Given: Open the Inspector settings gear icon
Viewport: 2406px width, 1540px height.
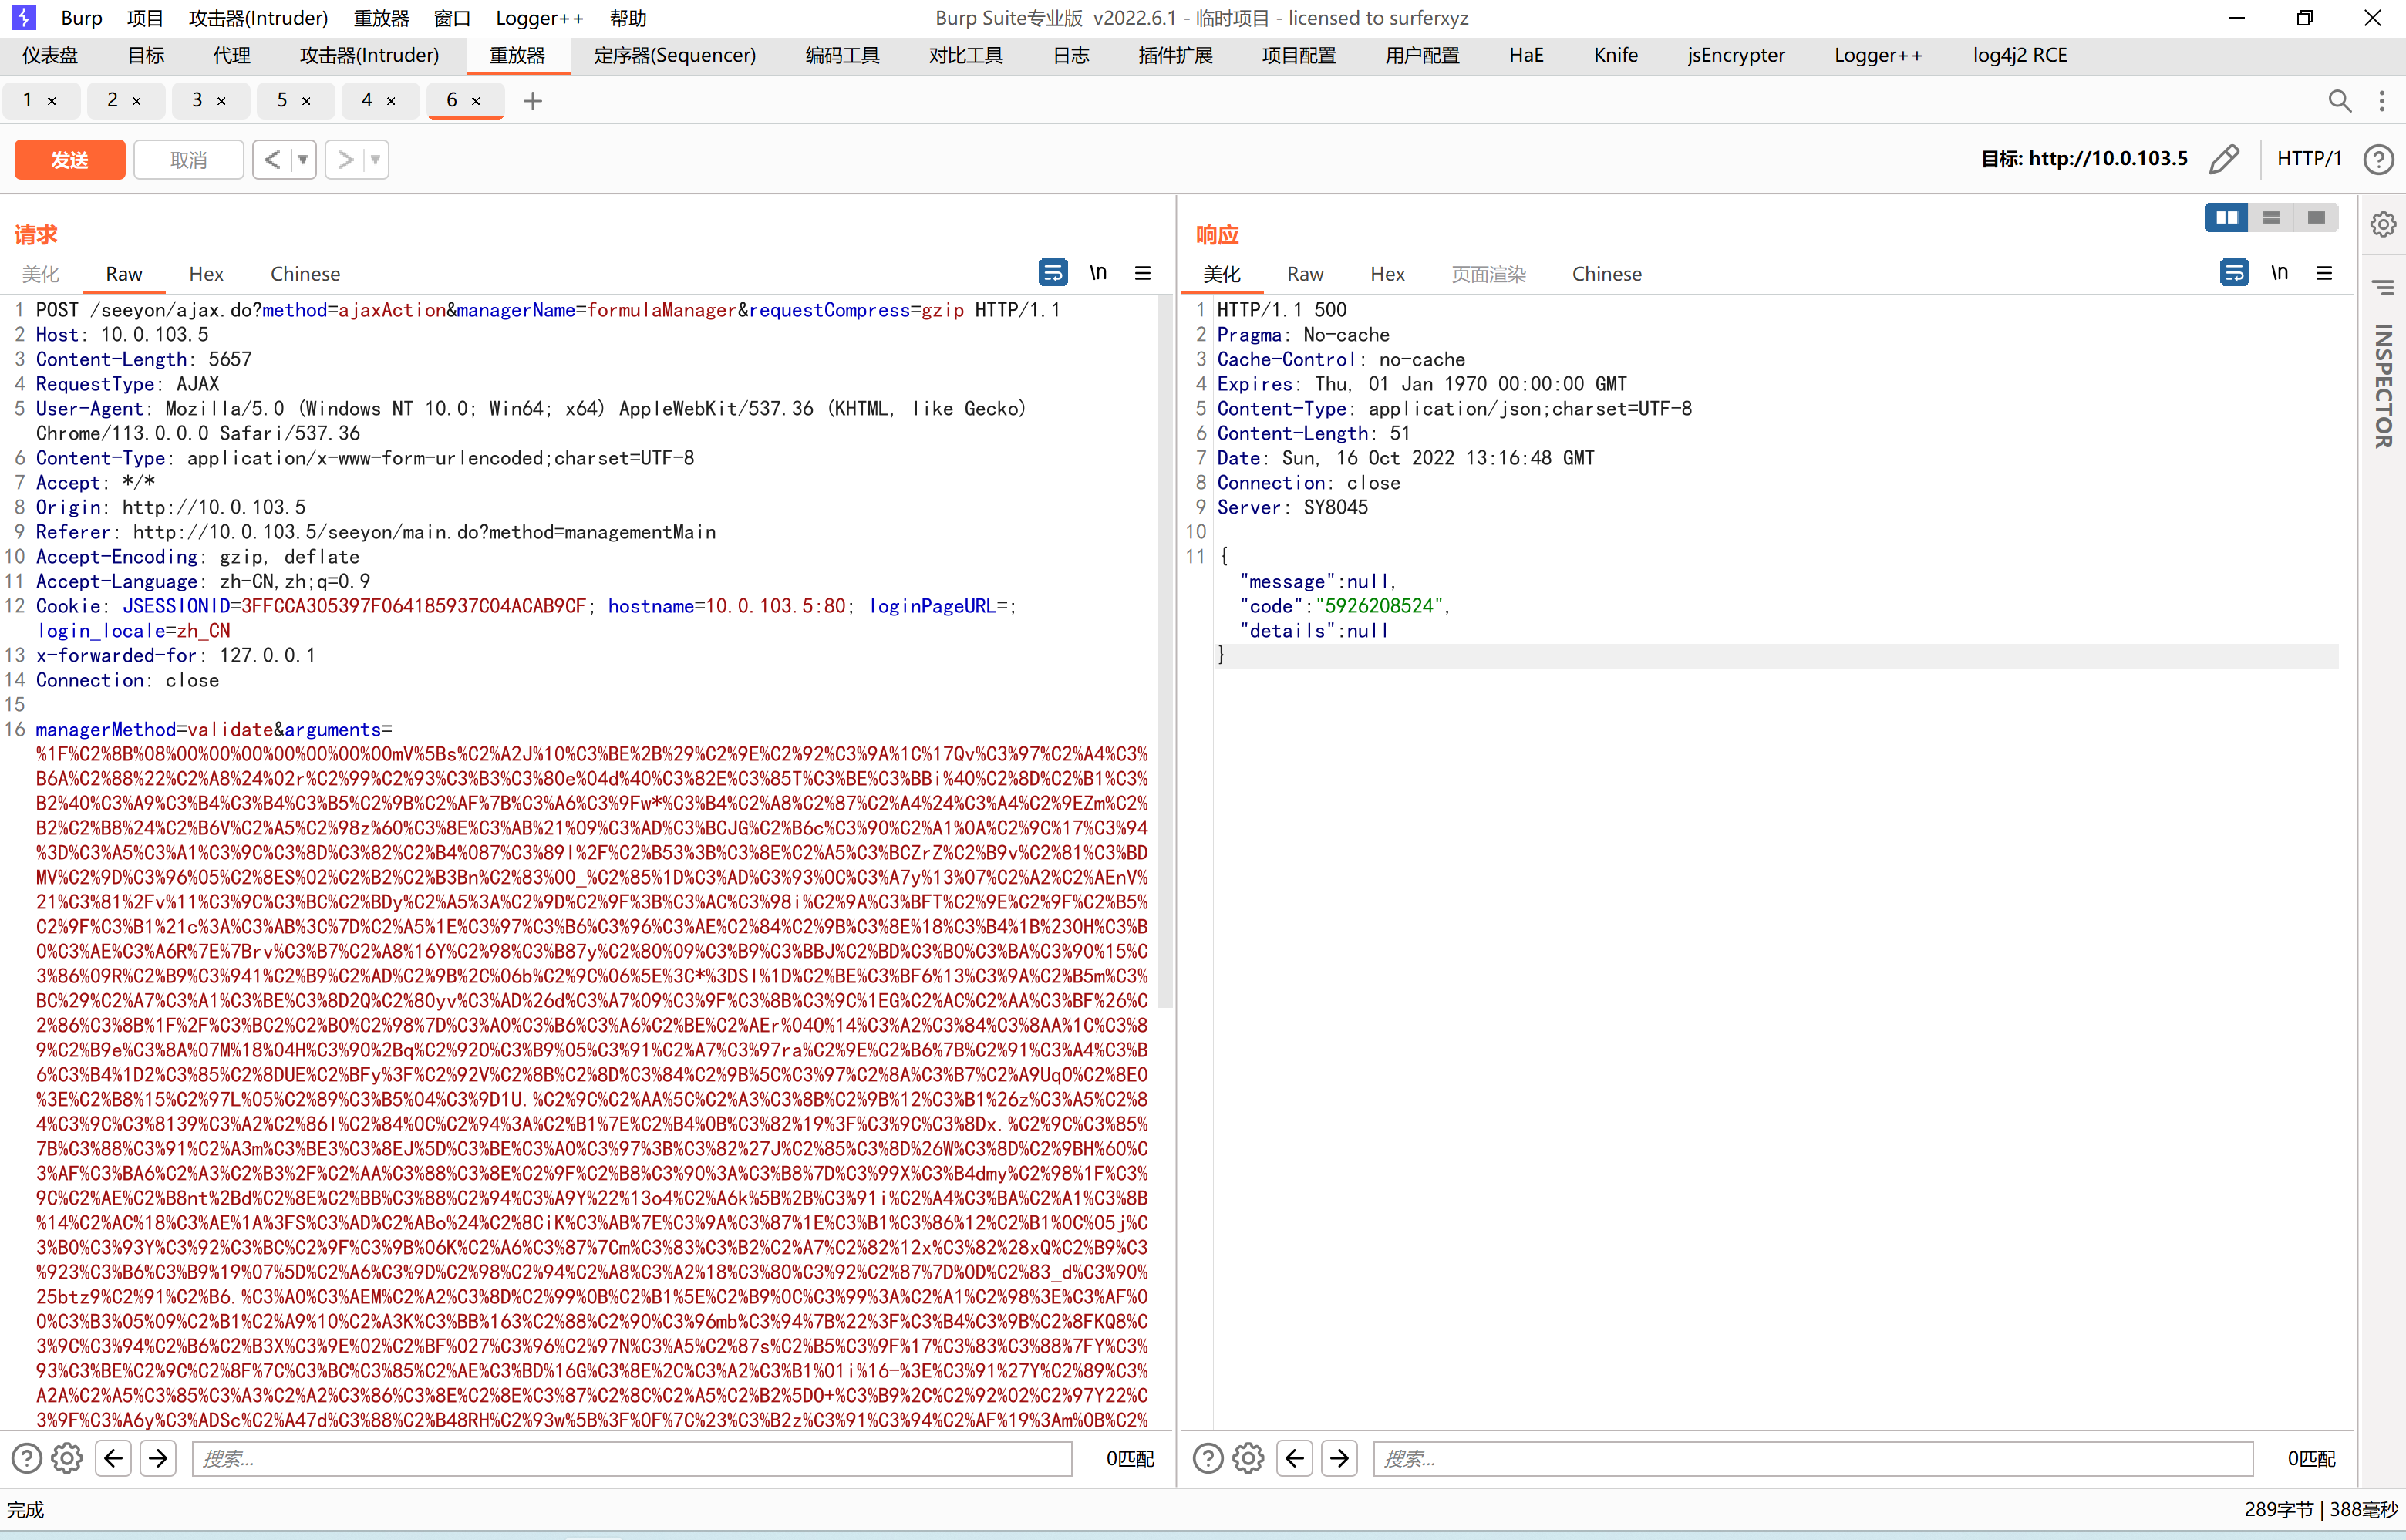Looking at the screenshot, I should 2383,224.
